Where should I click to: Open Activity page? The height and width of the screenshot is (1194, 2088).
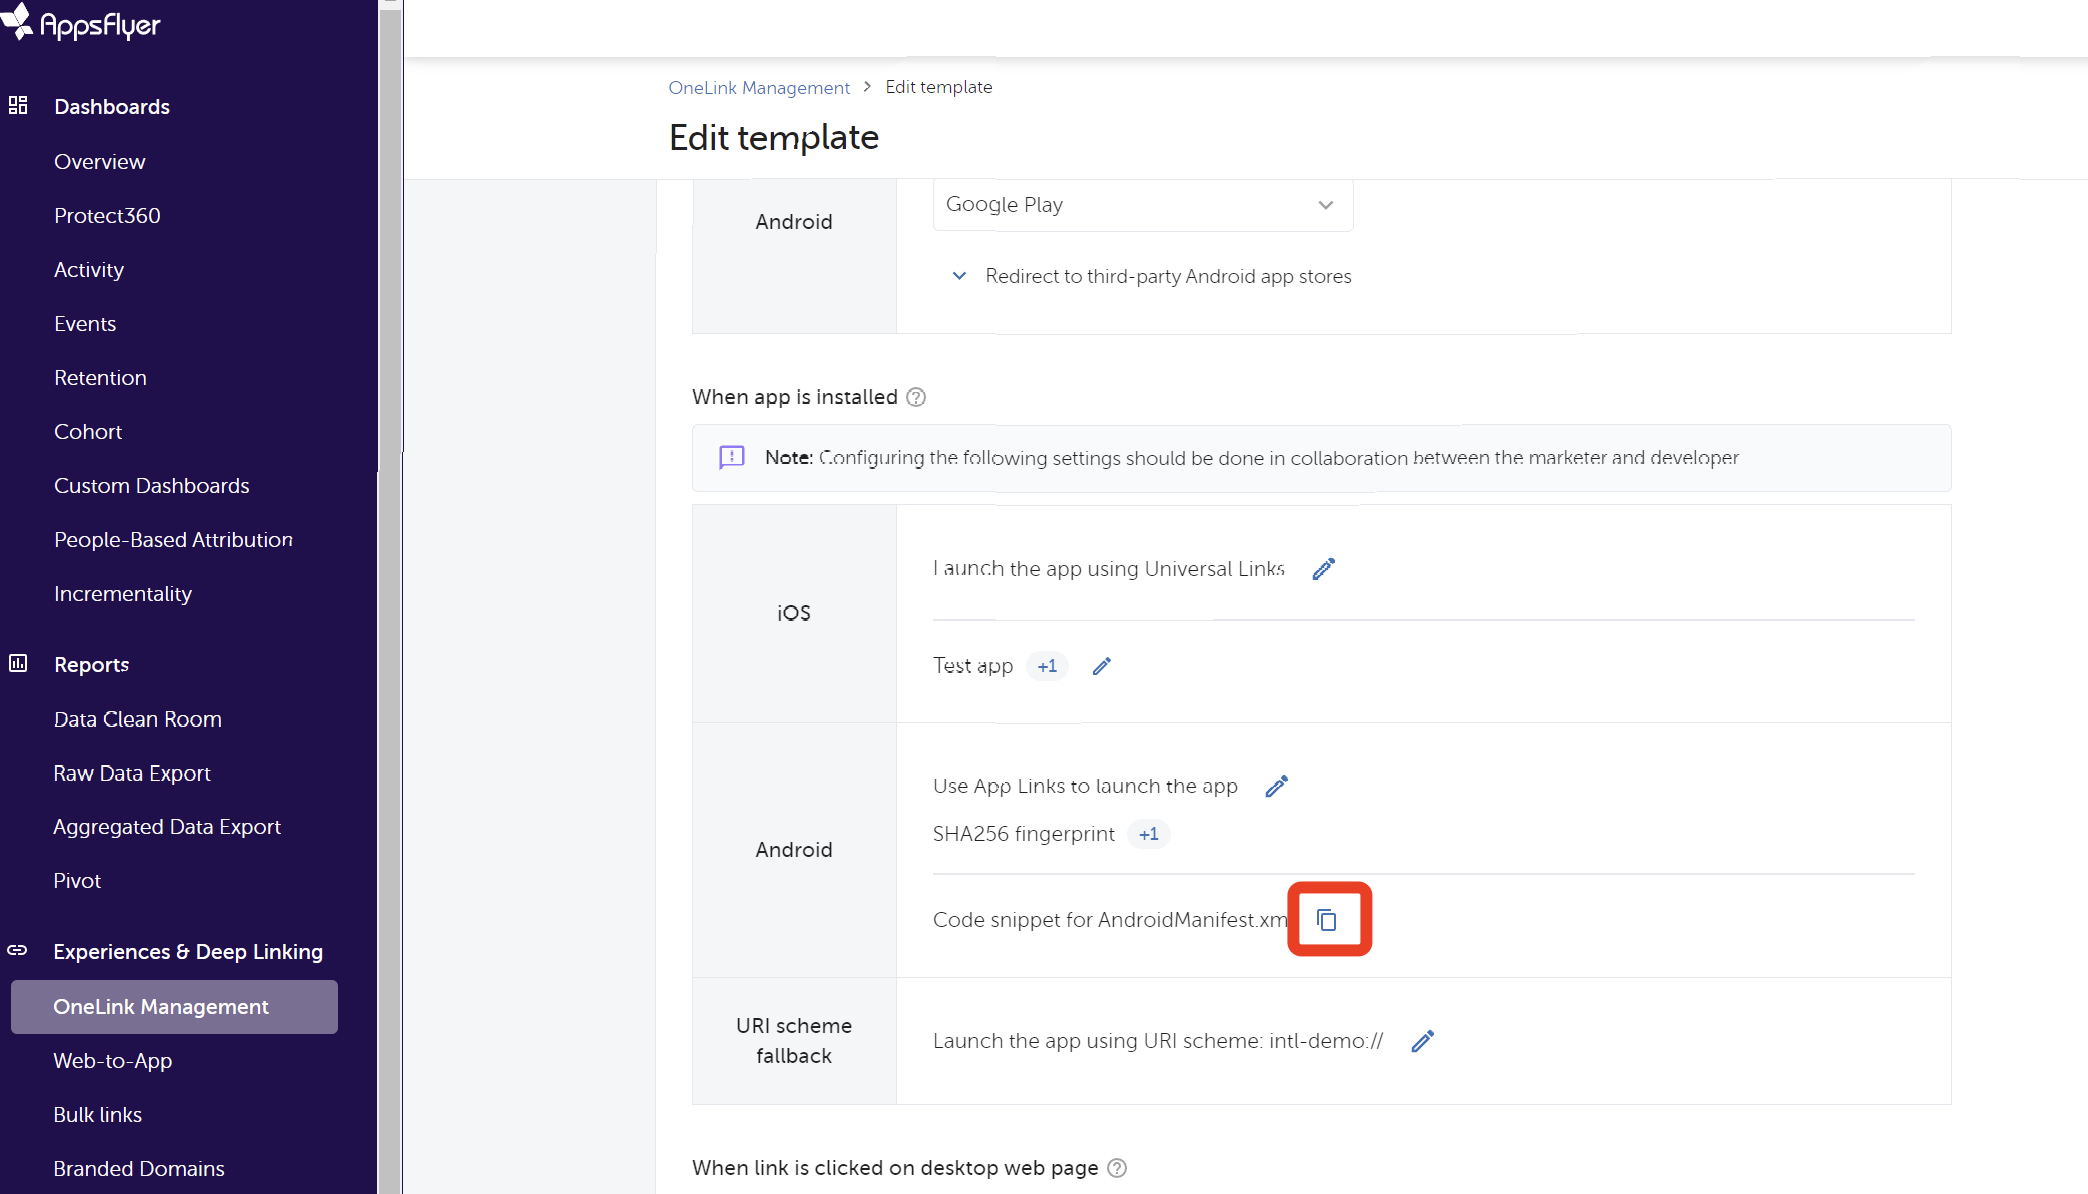[x=89, y=269]
